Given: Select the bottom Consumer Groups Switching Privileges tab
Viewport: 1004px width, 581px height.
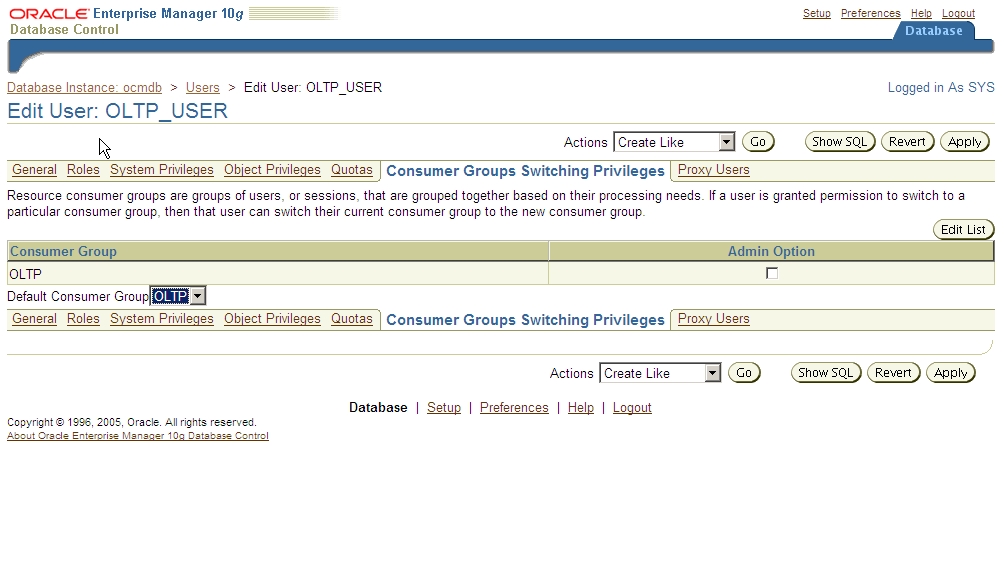Looking at the screenshot, I should (x=525, y=320).
